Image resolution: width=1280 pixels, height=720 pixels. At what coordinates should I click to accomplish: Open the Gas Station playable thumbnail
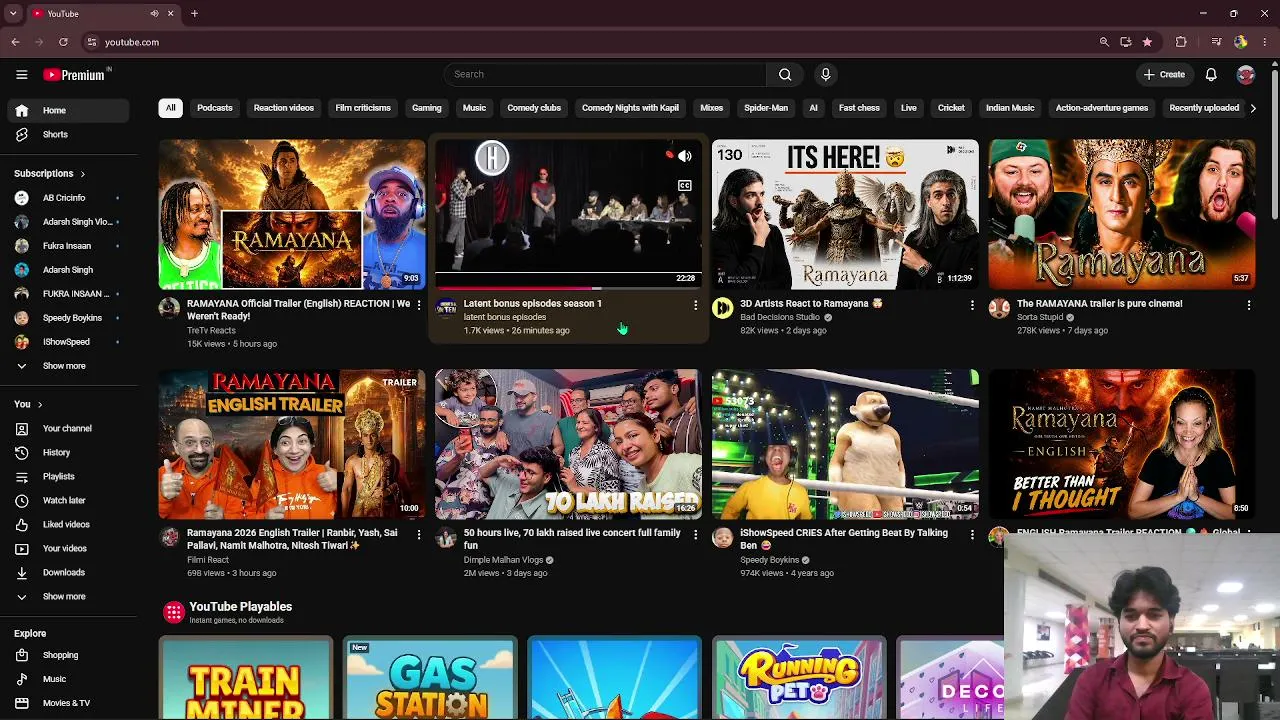pyautogui.click(x=430, y=678)
